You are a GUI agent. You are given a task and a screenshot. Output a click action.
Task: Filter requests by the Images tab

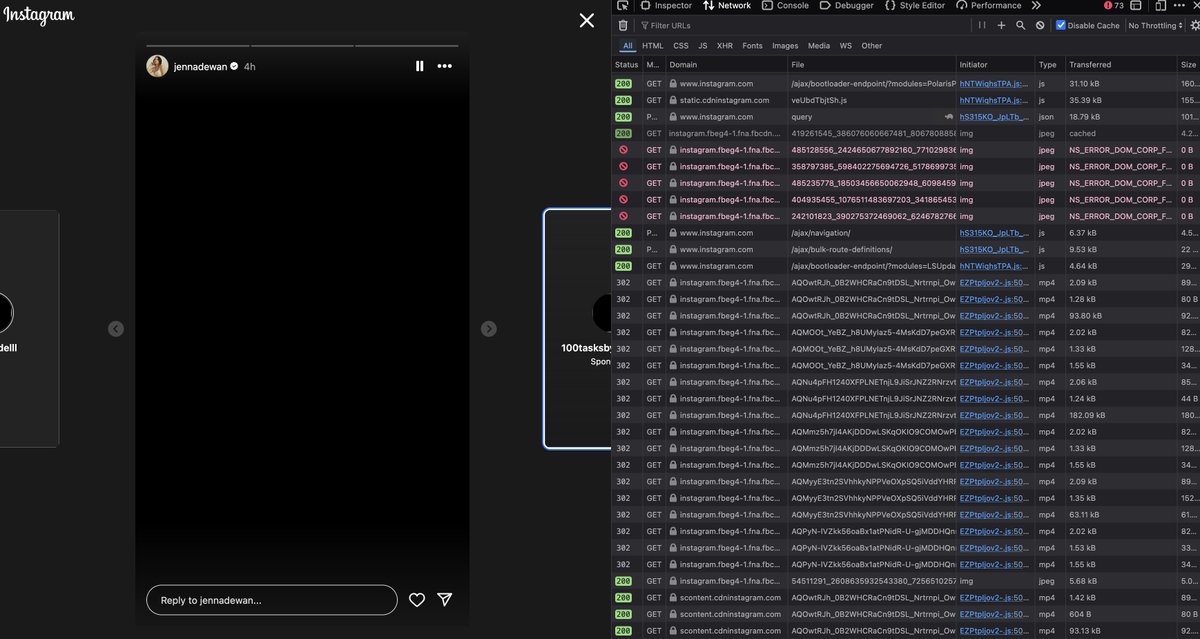pyautogui.click(x=785, y=45)
